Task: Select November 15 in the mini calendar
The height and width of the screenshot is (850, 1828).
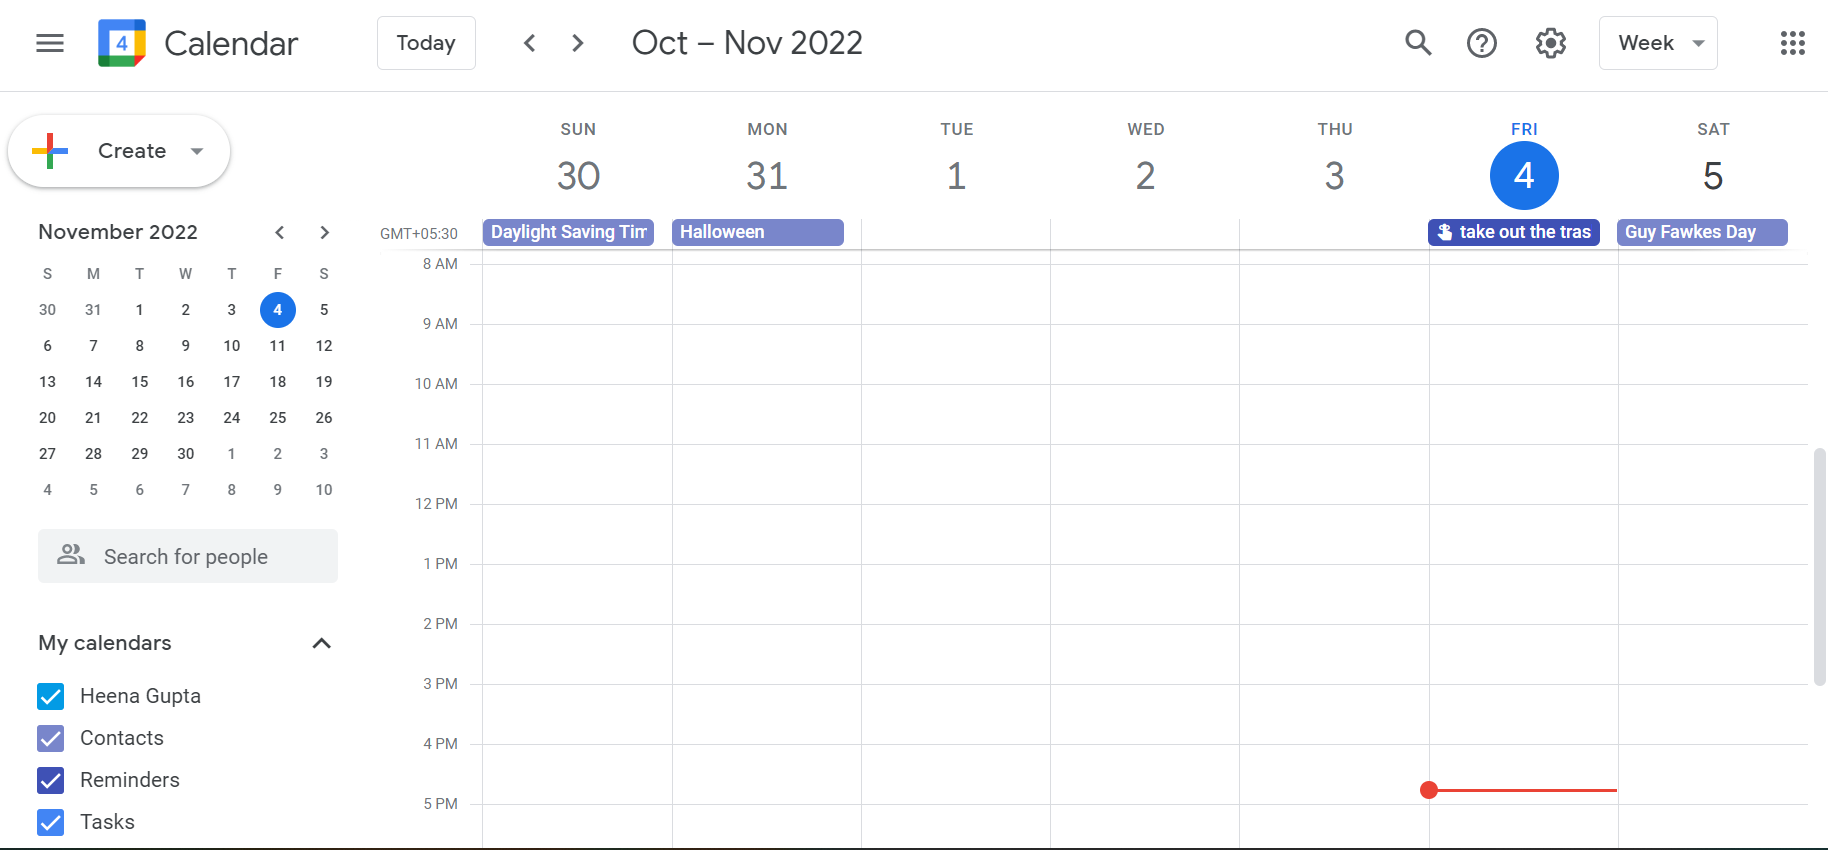Action: point(139,381)
